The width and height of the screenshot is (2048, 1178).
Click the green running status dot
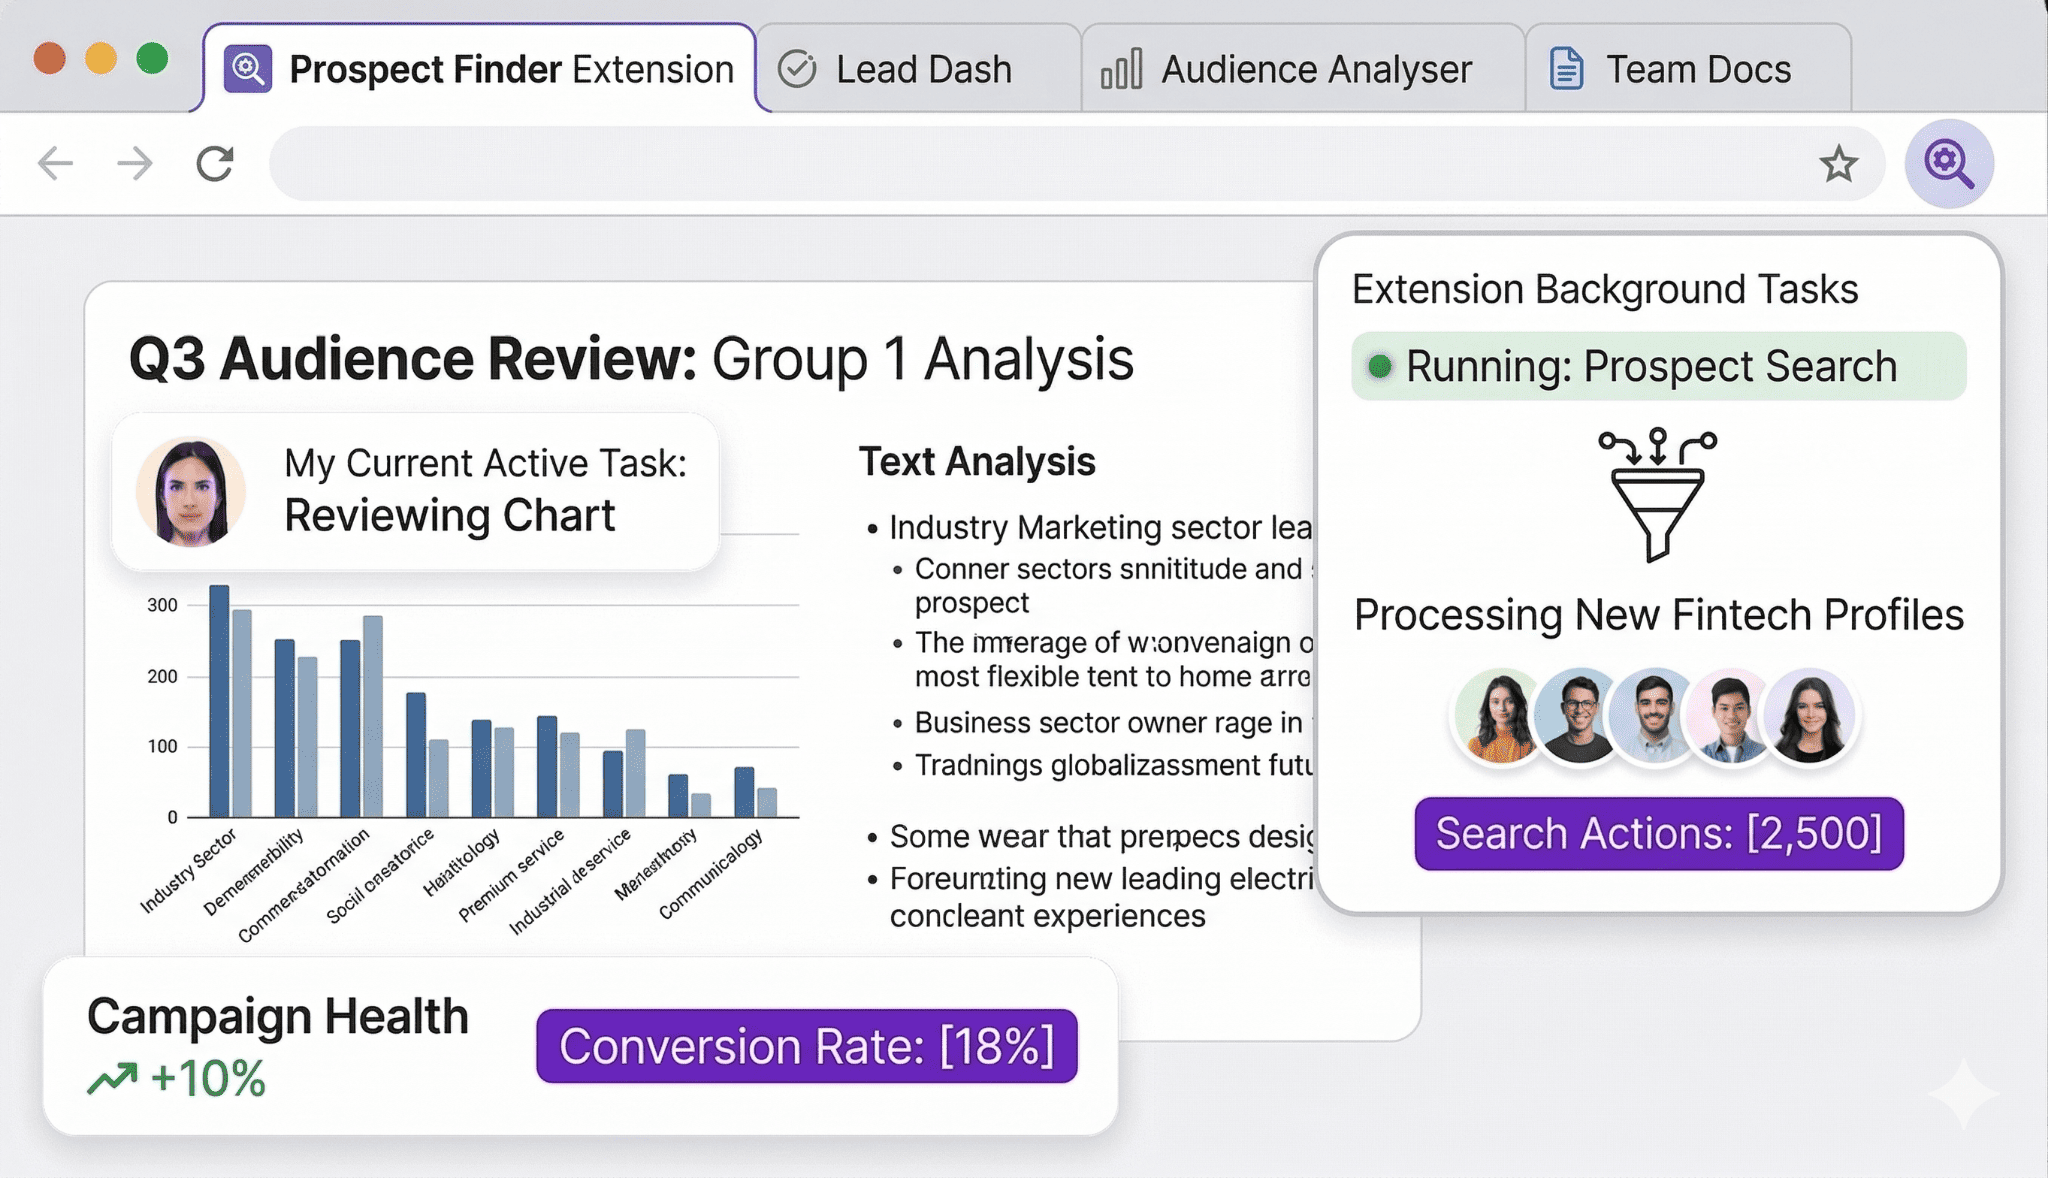1380,366
